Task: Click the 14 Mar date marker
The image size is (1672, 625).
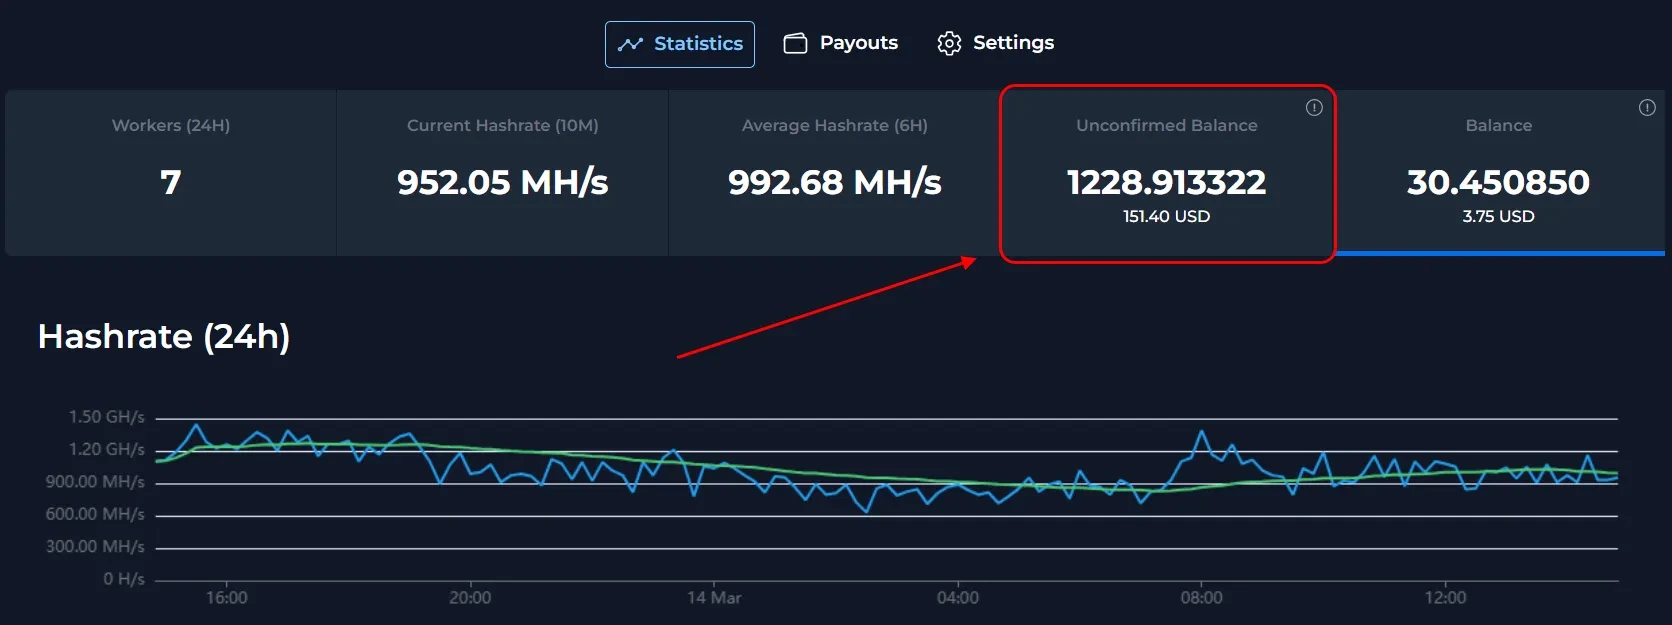Action: [714, 597]
